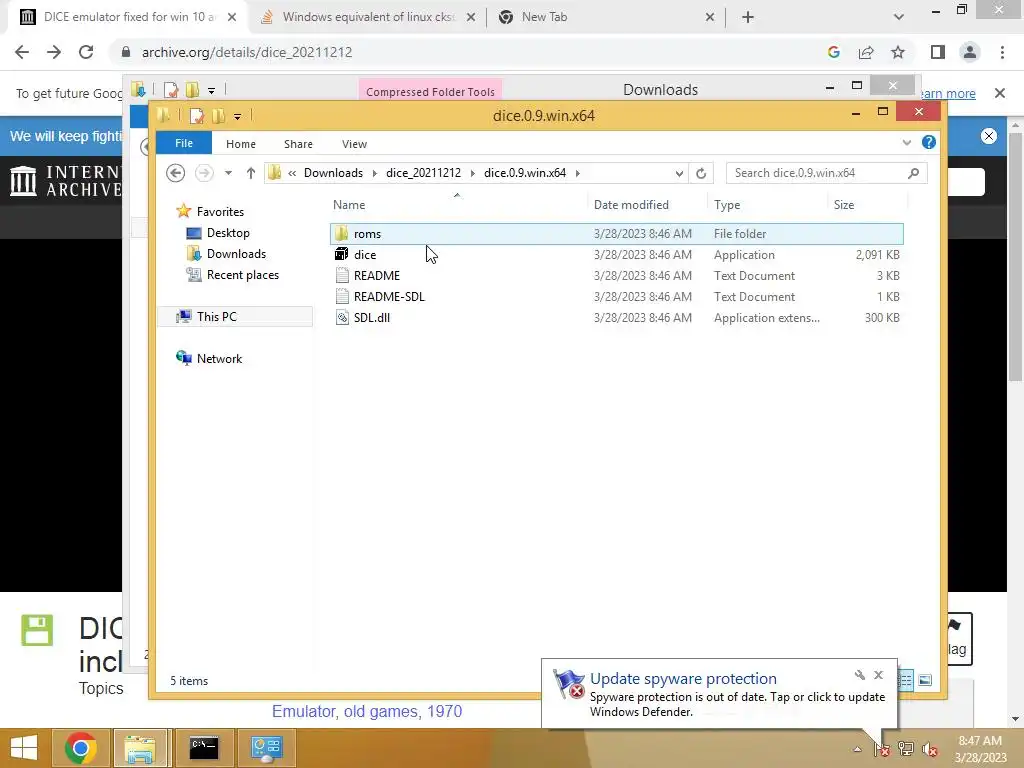Image resolution: width=1024 pixels, height=768 pixels.
Task: Click the Explorer Forward arrow button
Action: (x=204, y=173)
